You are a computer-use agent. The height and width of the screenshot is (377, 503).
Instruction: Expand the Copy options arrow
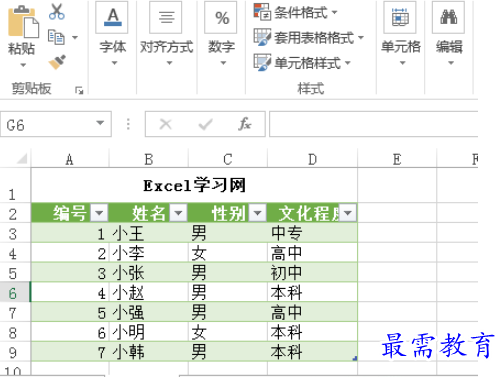(x=75, y=37)
